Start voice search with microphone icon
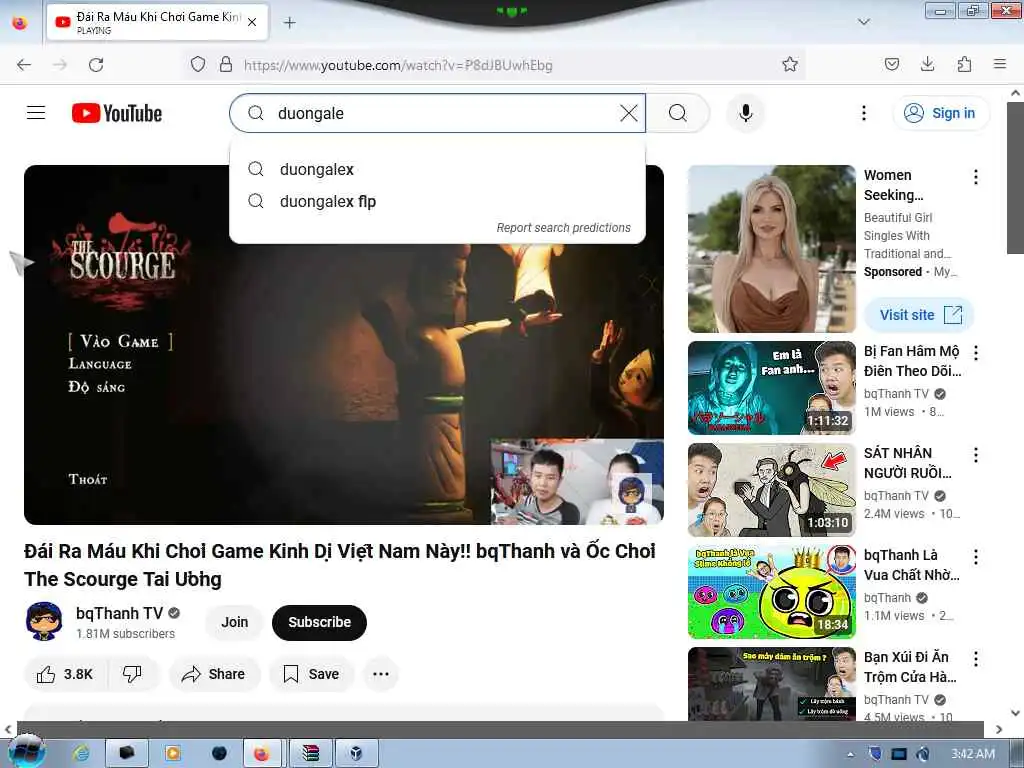Image resolution: width=1024 pixels, height=768 pixels. 745,113
